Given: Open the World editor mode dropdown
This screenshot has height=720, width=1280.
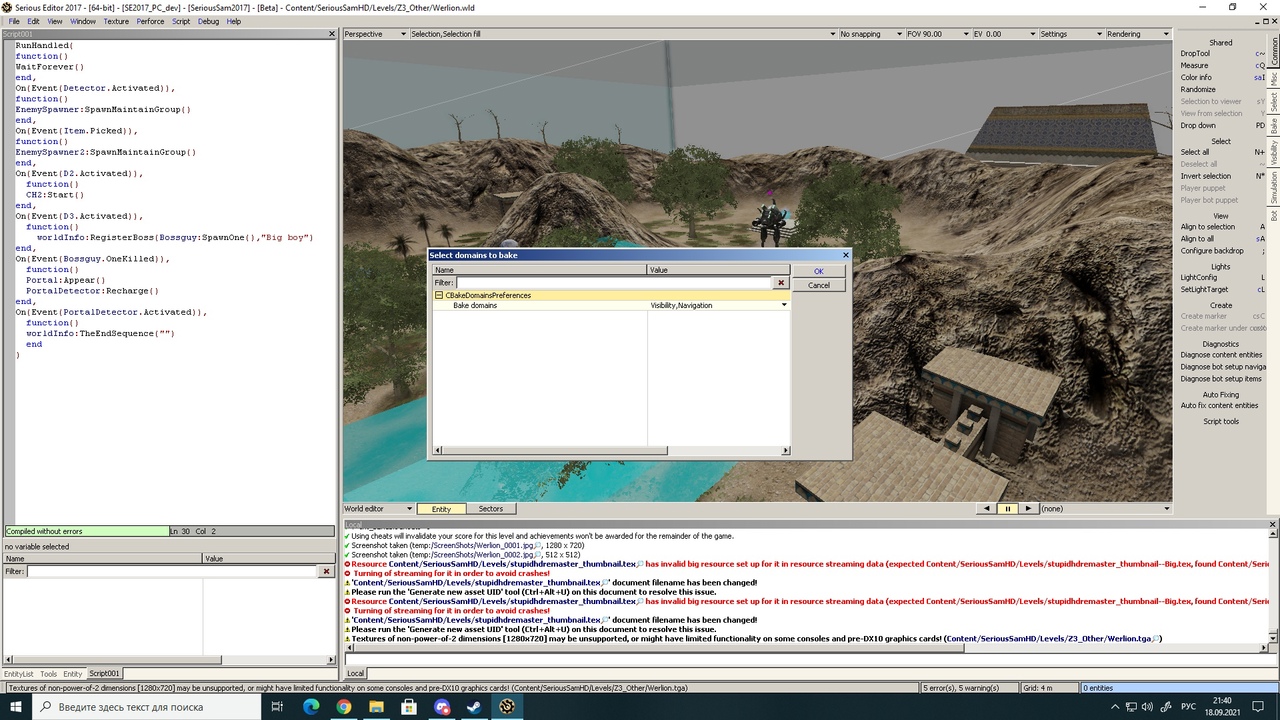Looking at the screenshot, I should click(x=378, y=509).
